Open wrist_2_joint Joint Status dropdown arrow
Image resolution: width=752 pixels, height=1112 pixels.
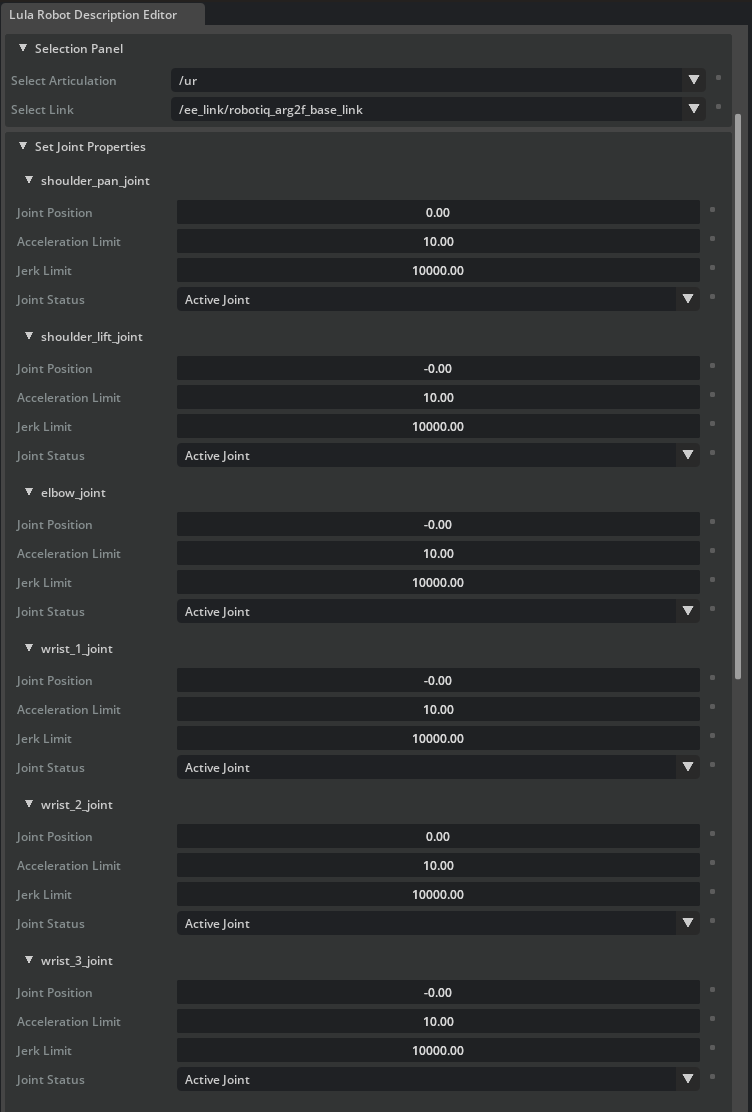(687, 923)
